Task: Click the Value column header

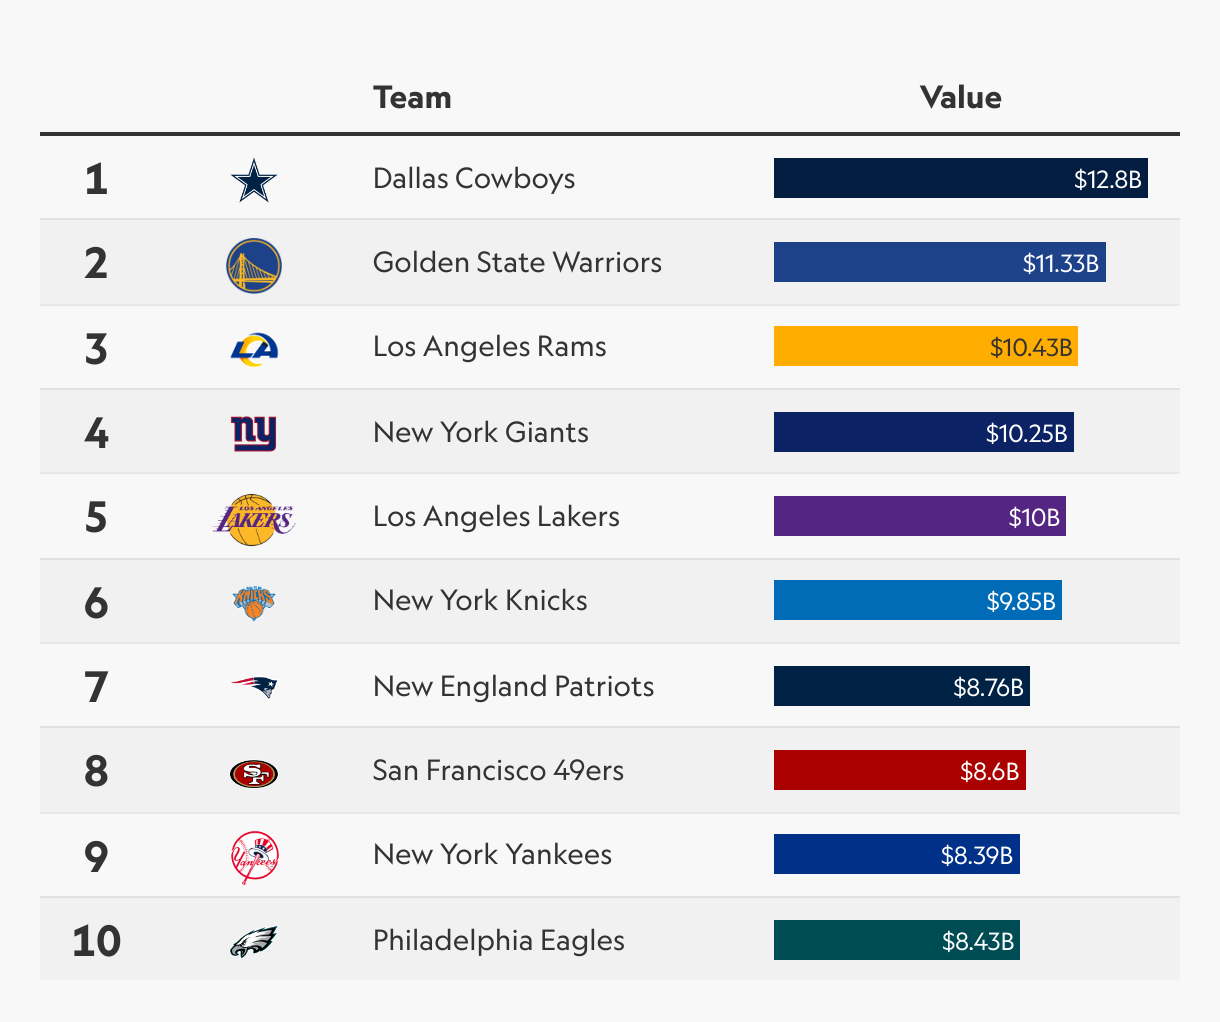Action: [x=960, y=98]
